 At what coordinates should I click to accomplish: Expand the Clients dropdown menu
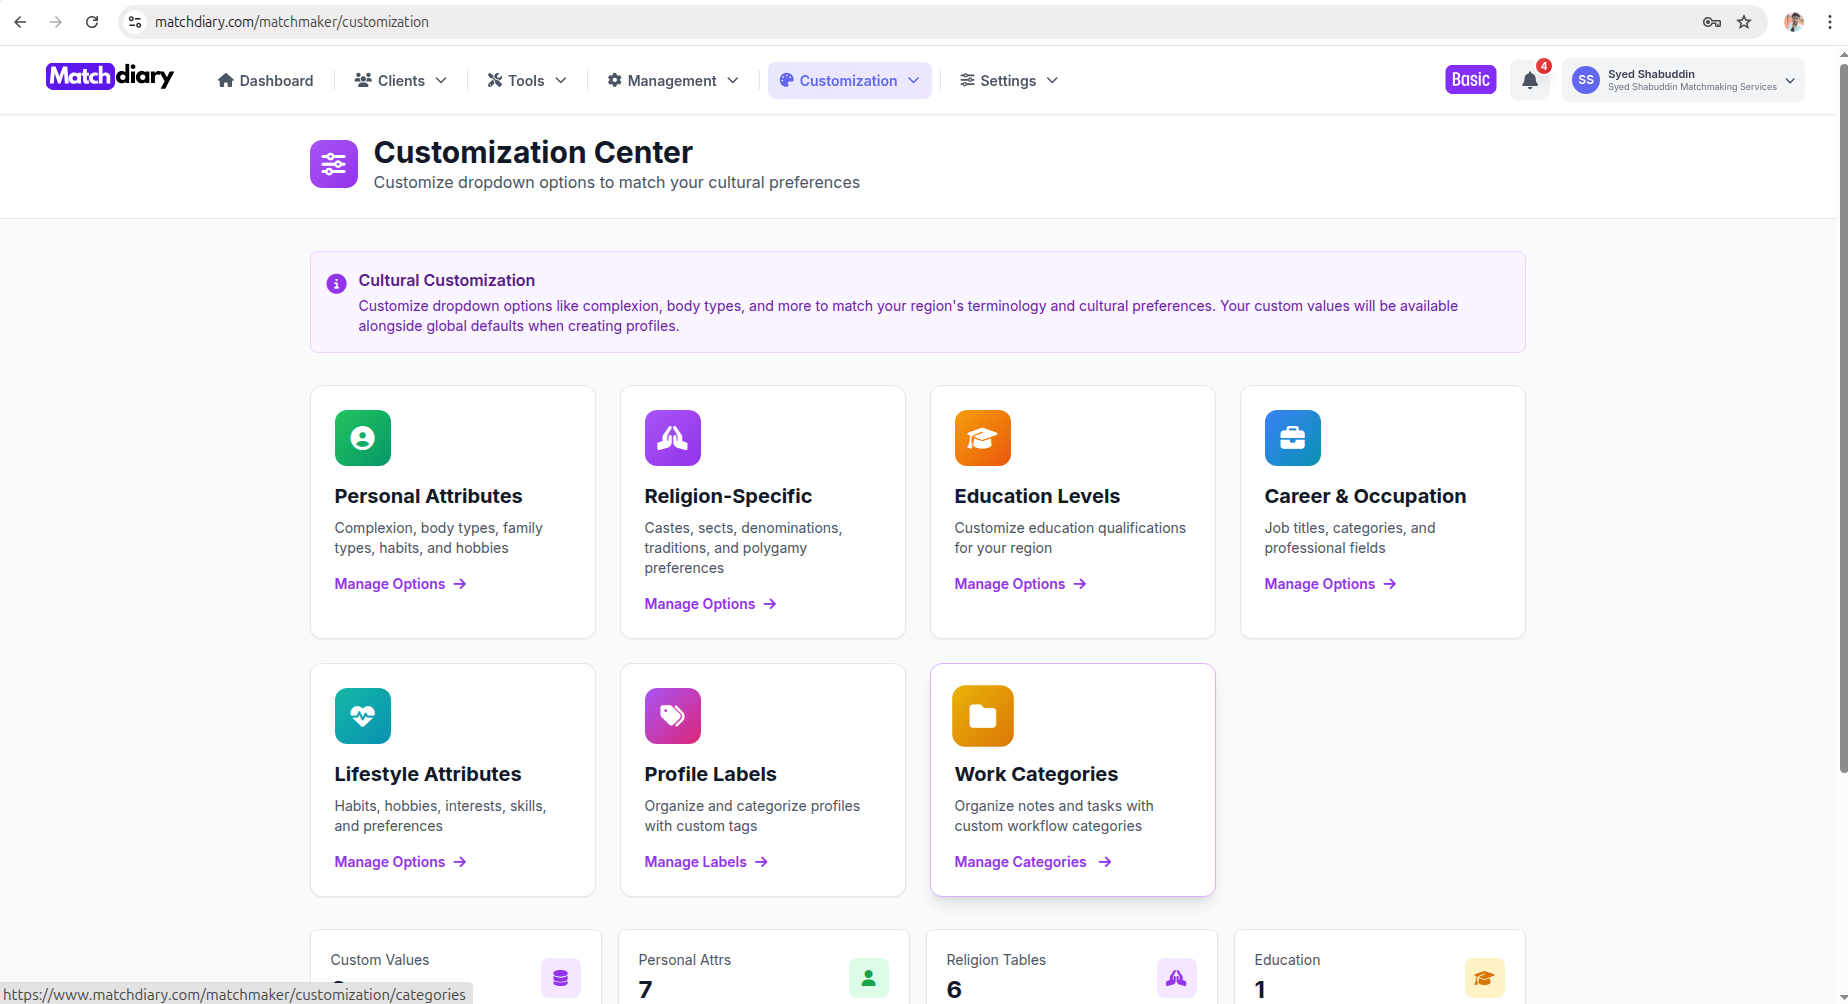[x=399, y=80]
